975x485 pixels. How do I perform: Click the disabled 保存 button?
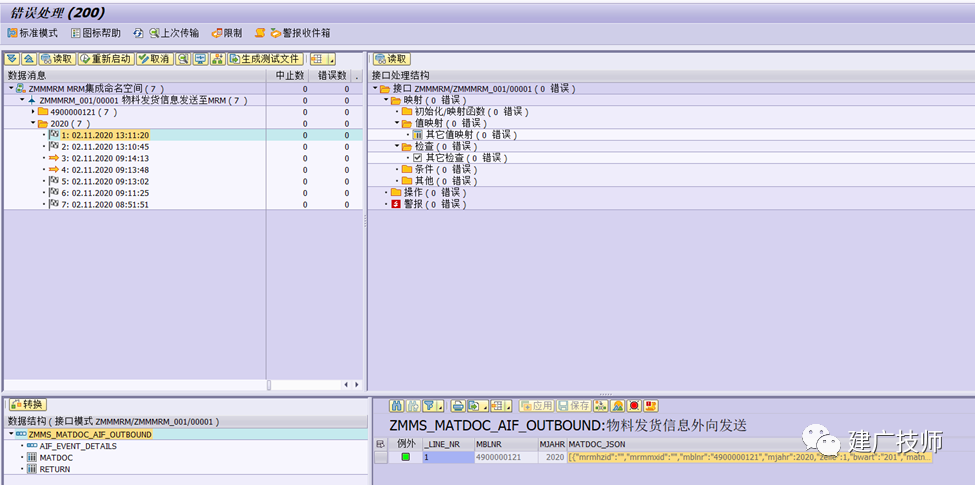[574, 406]
